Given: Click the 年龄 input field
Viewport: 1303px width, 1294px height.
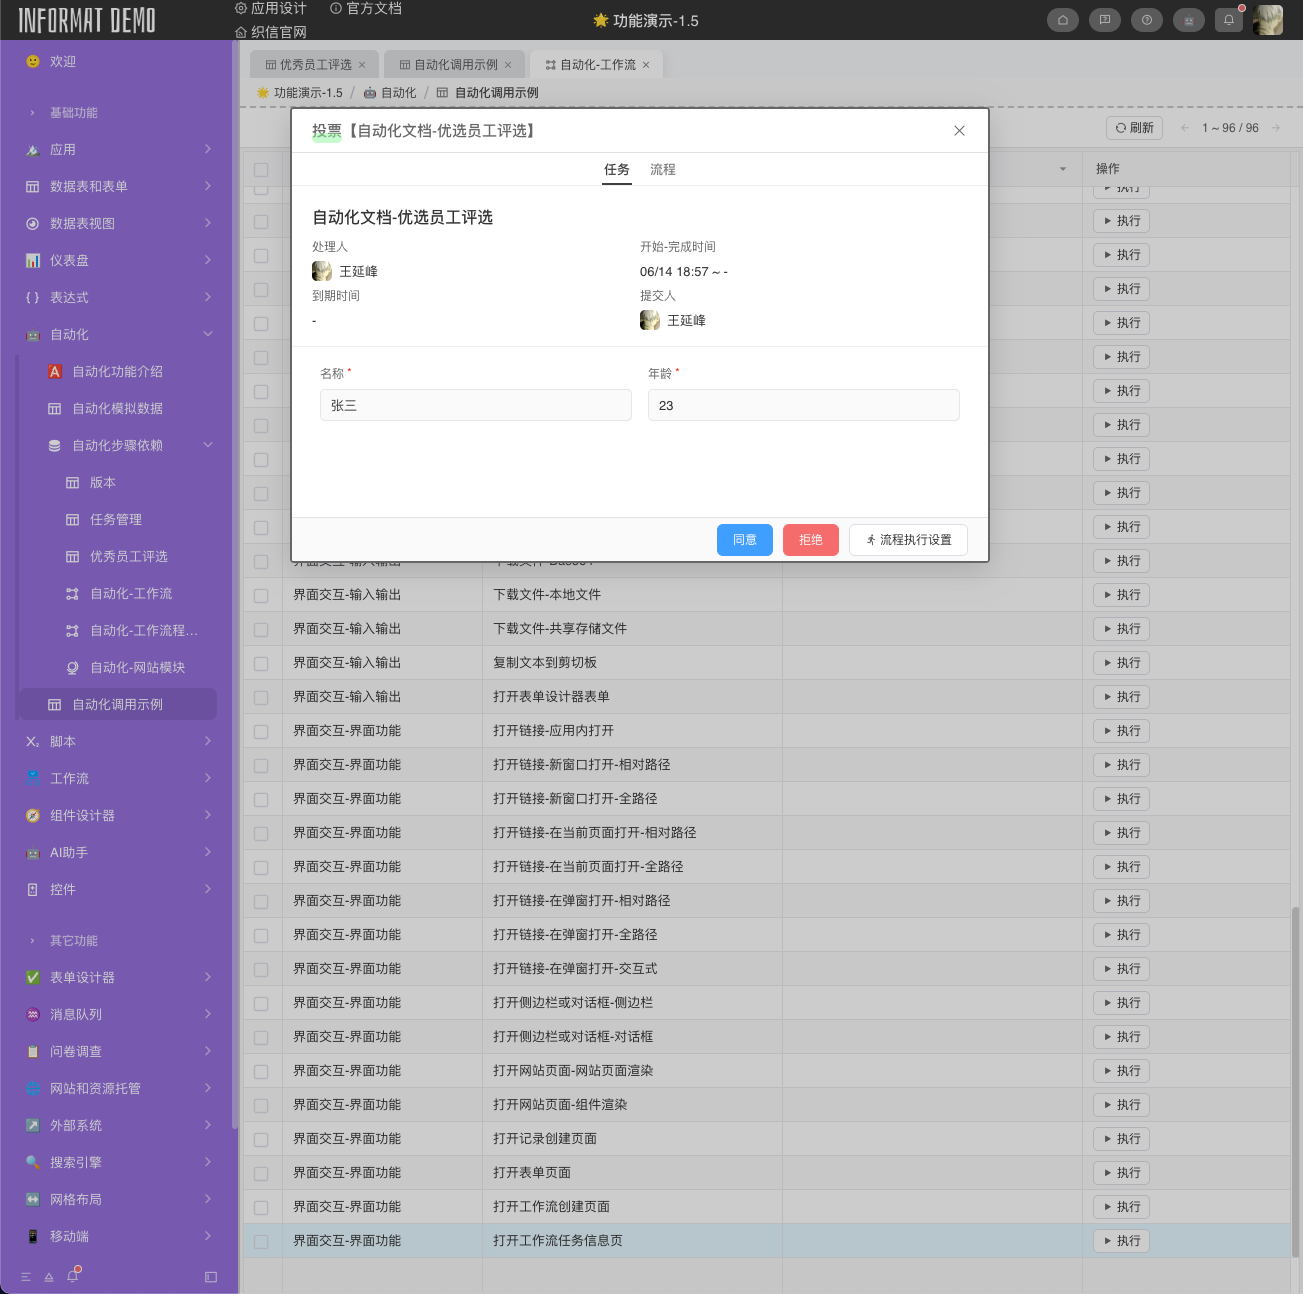Looking at the screenshot, I should (803, 405).
